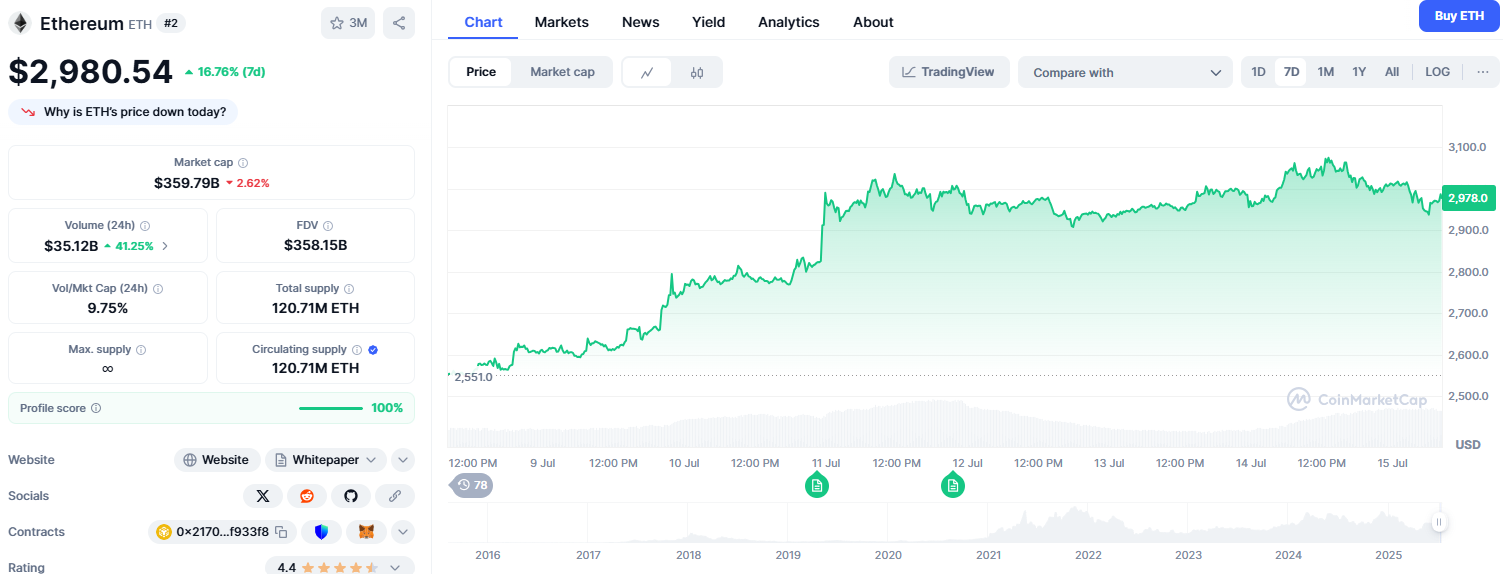
Task: Switch chart to line view icon
Action: coord(647,72)
